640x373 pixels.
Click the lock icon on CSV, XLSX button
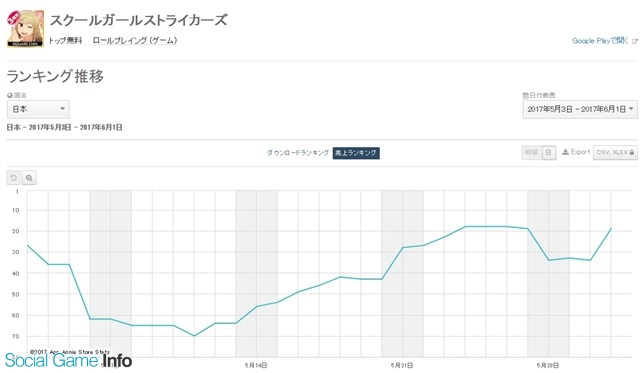pos(632,152)
